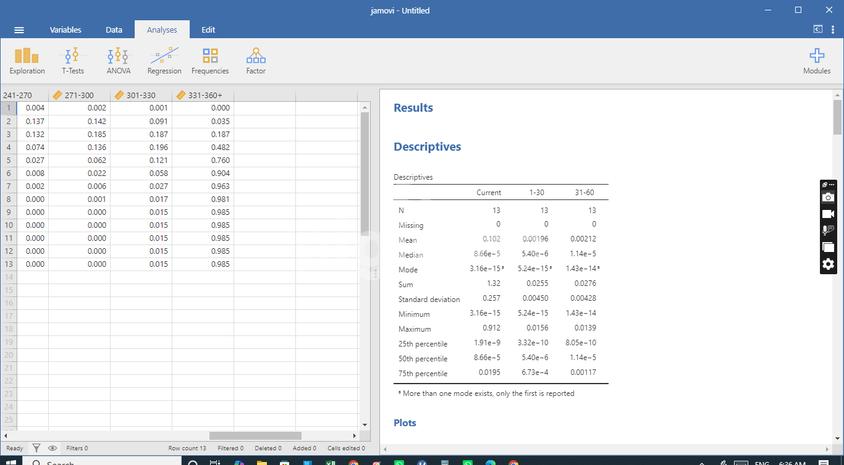Image resolution: width=844 pixels, height=465 pixels.
Task: Open File Explorer from the taskbar
Action: click(262, 462)
